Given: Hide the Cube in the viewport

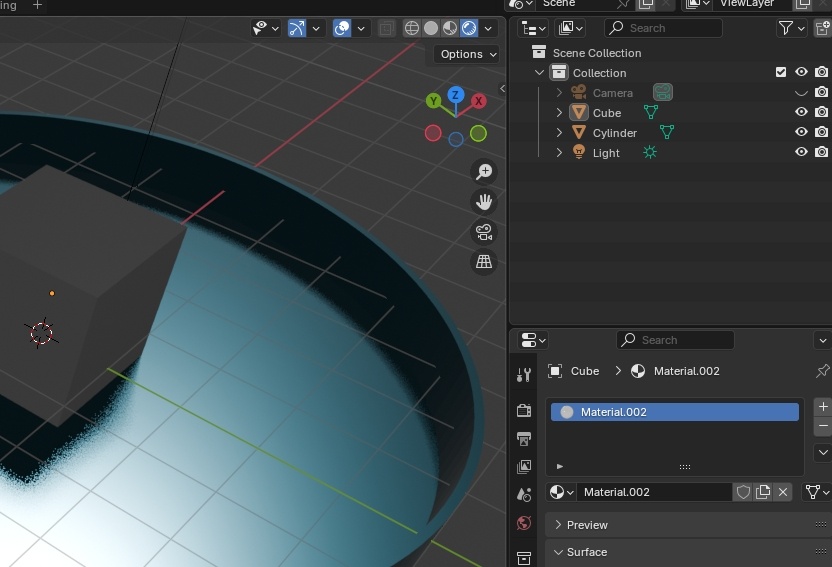Looking at the screenshot, I should 801,113.
